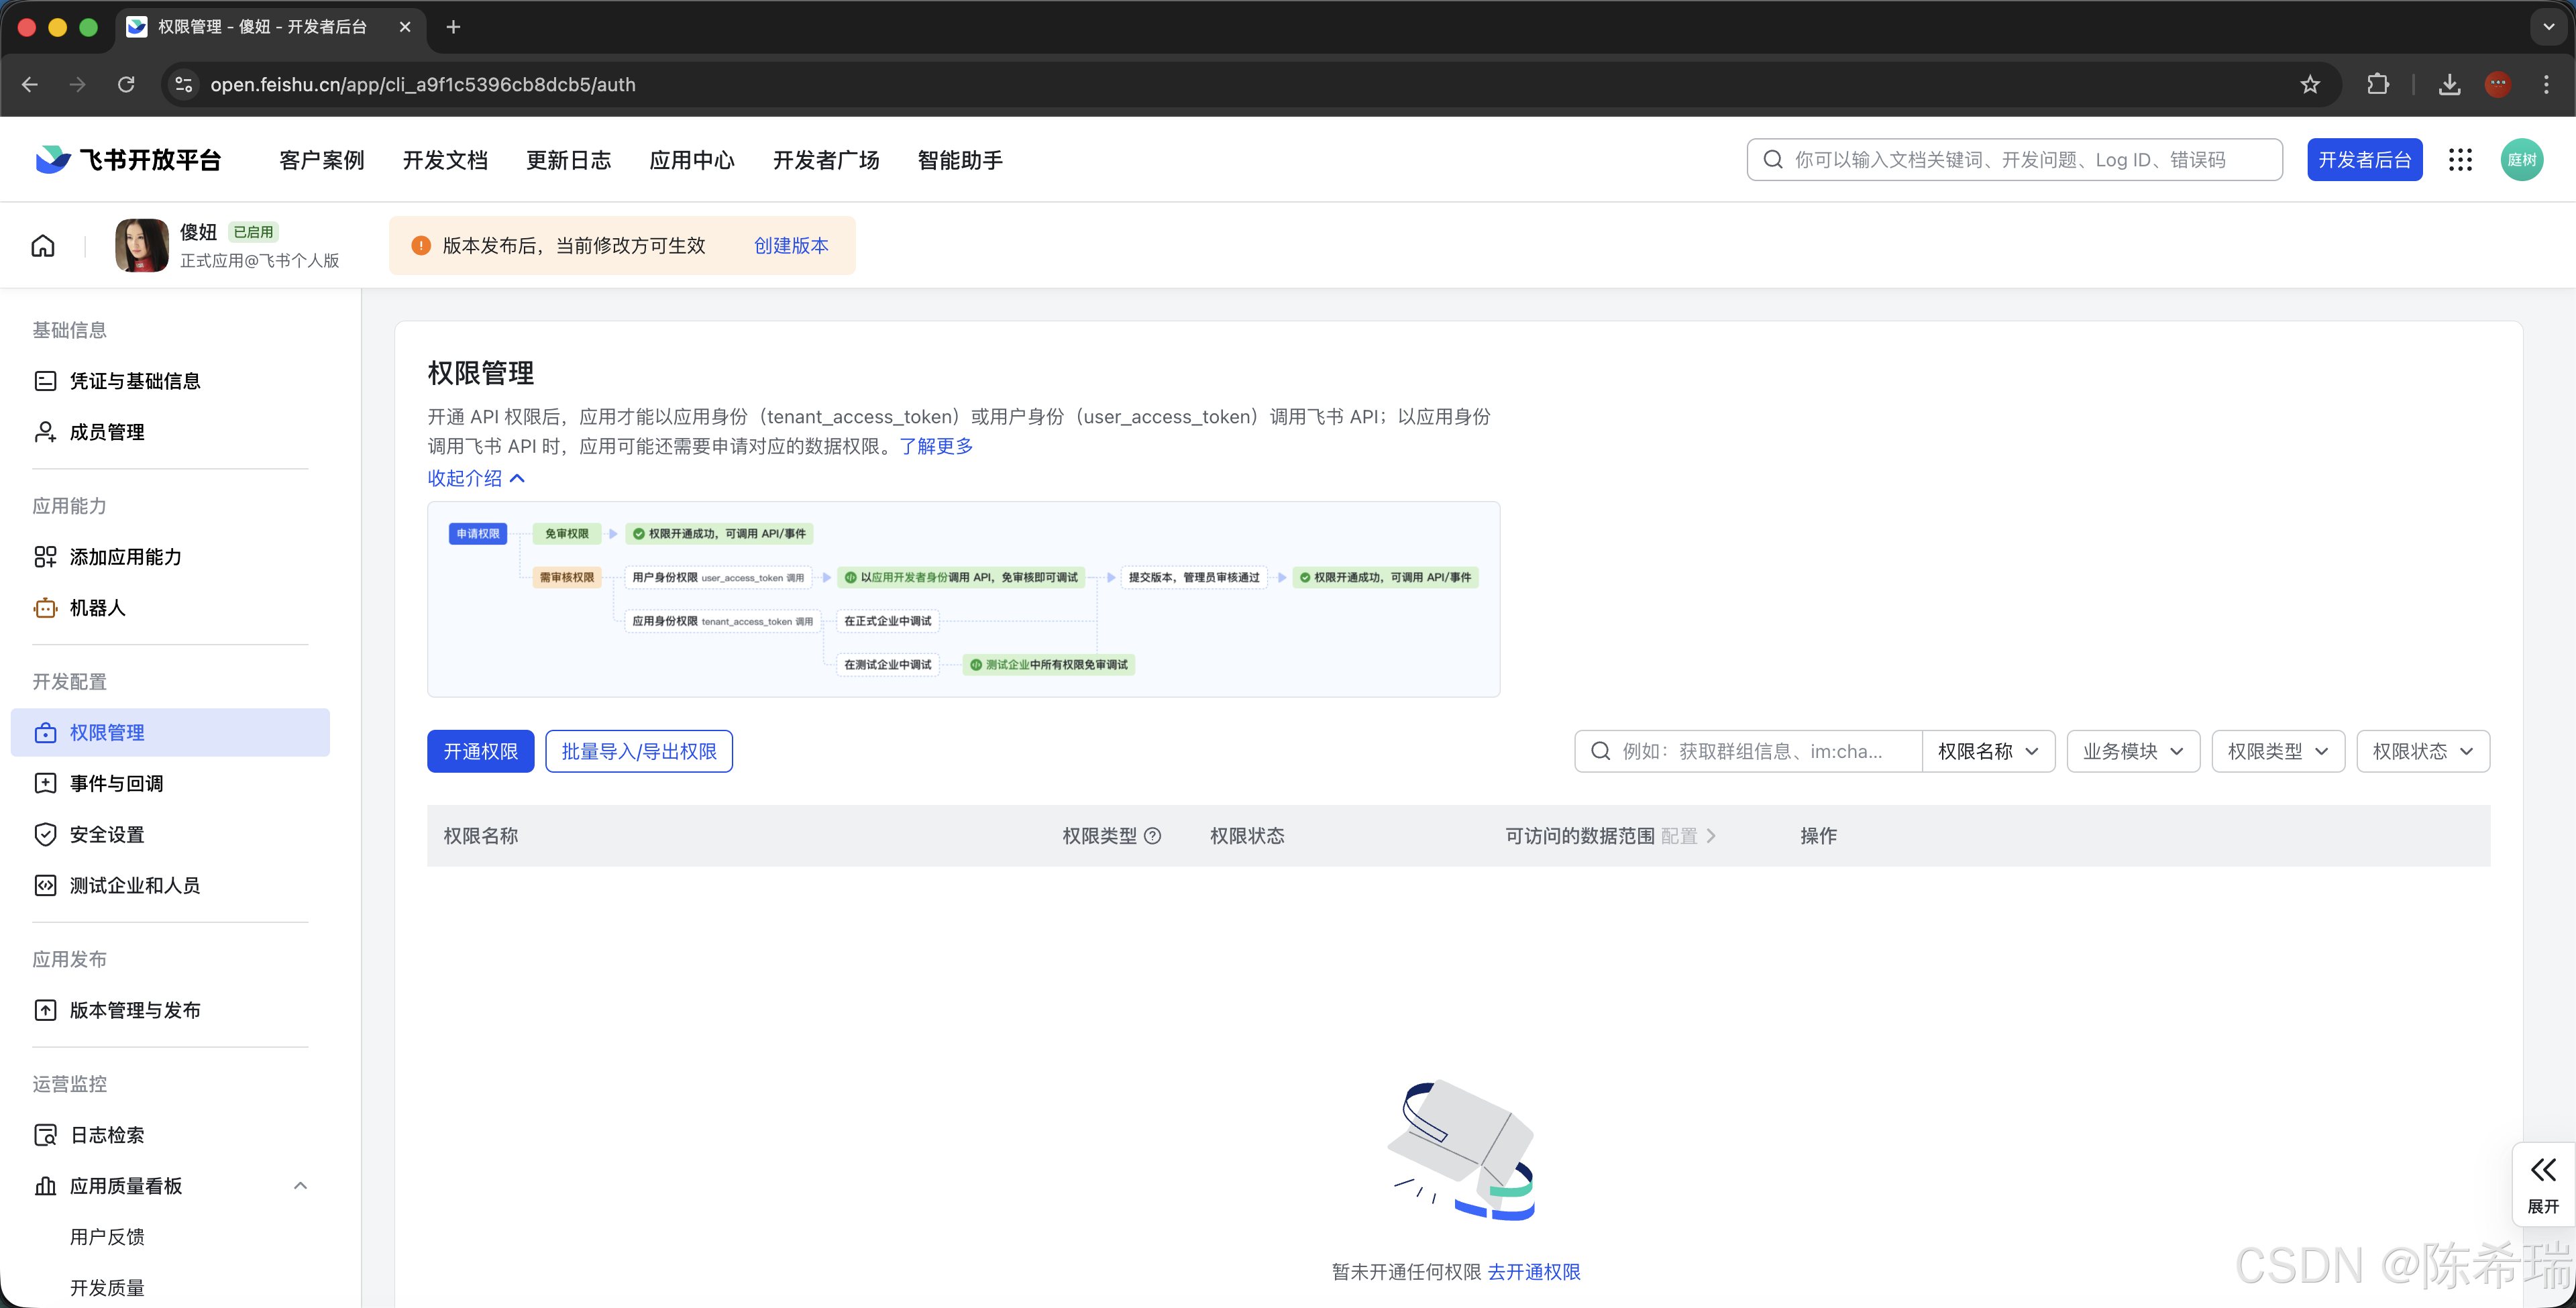Open 添加应用能力 panel
Viewport: 2576px width, 1308px height.
pos(125,557)
